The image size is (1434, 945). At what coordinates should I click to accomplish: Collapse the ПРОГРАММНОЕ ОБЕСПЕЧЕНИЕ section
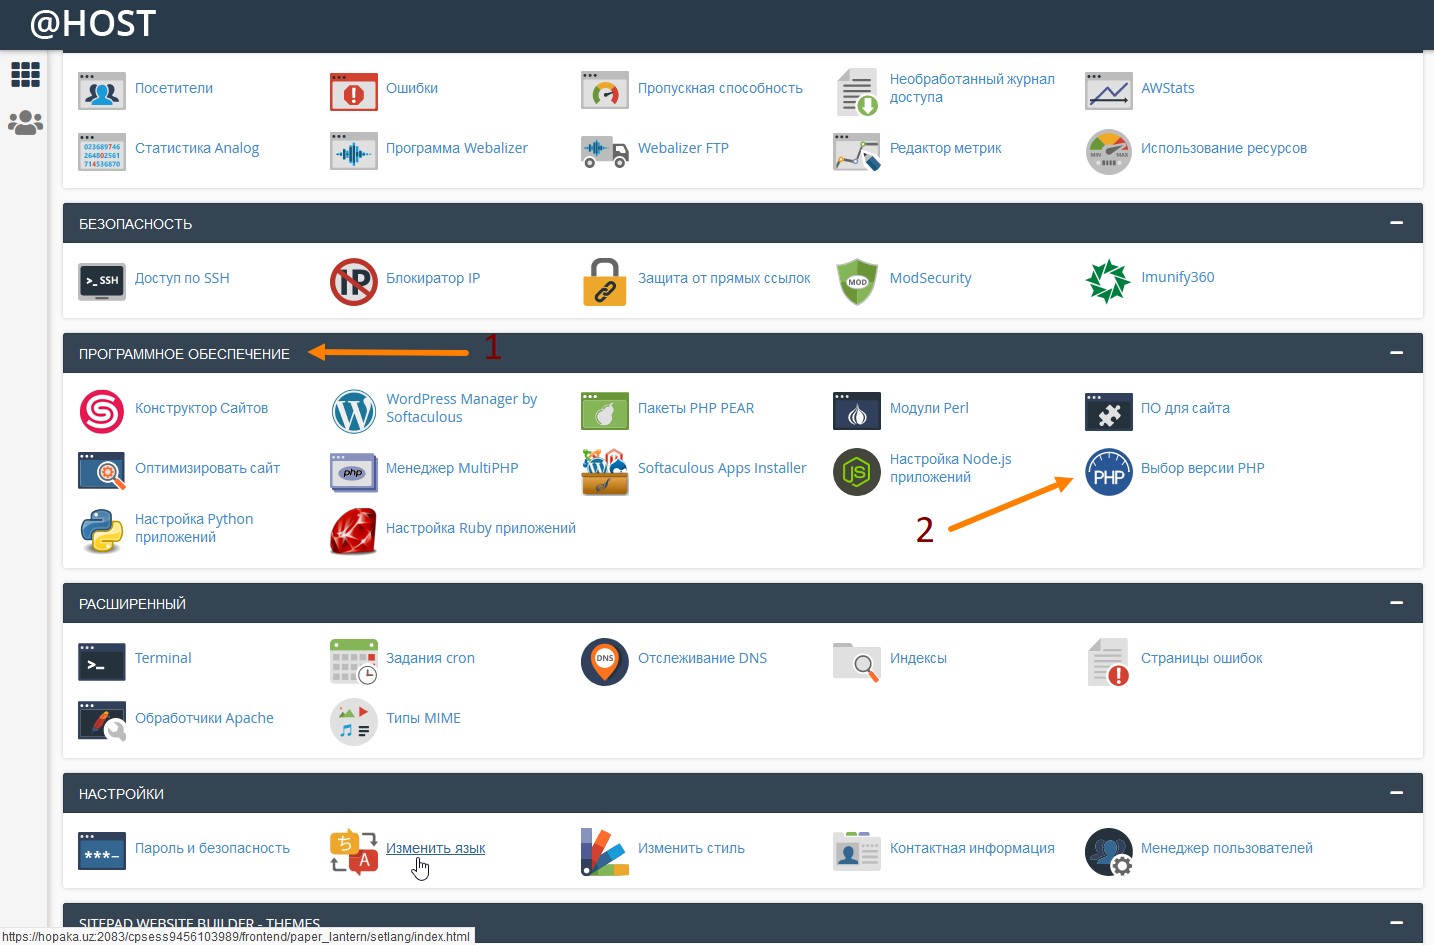[x=1396, y=353]
